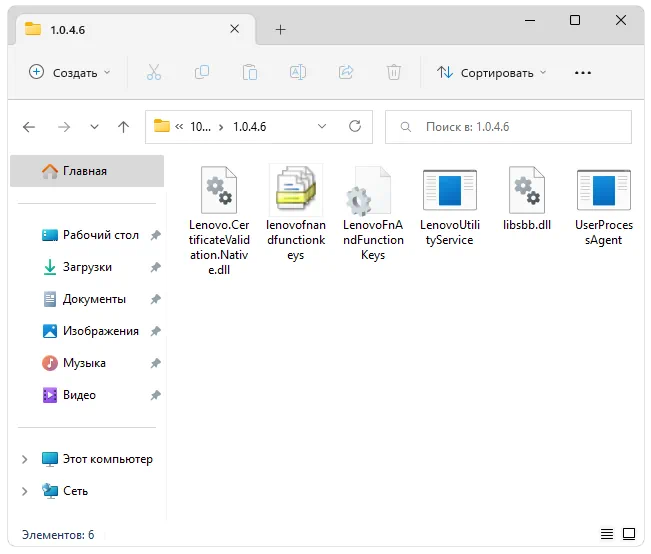Image resolution: width=651 pixels, height=554 pixels.
Task: Switch to details list view
Action: (607, 534)
